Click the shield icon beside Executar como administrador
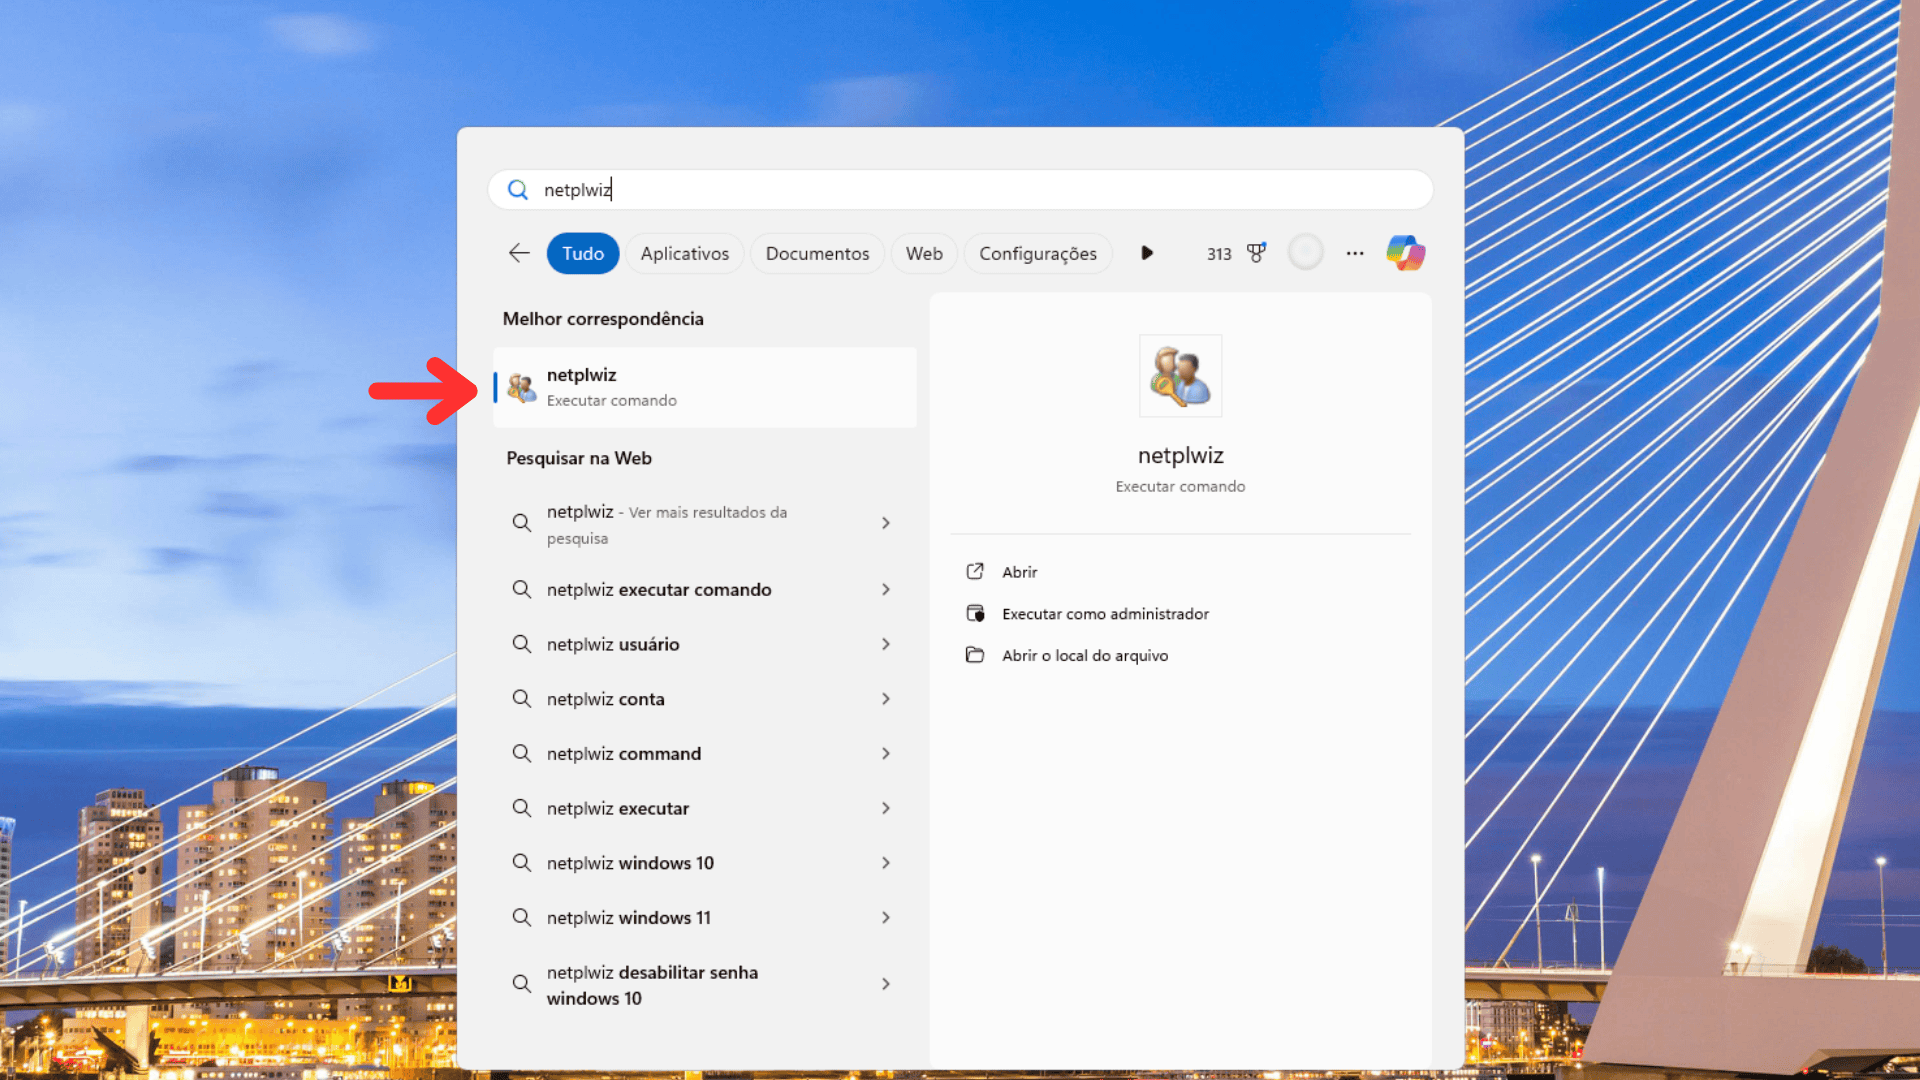 click(975, 613)
